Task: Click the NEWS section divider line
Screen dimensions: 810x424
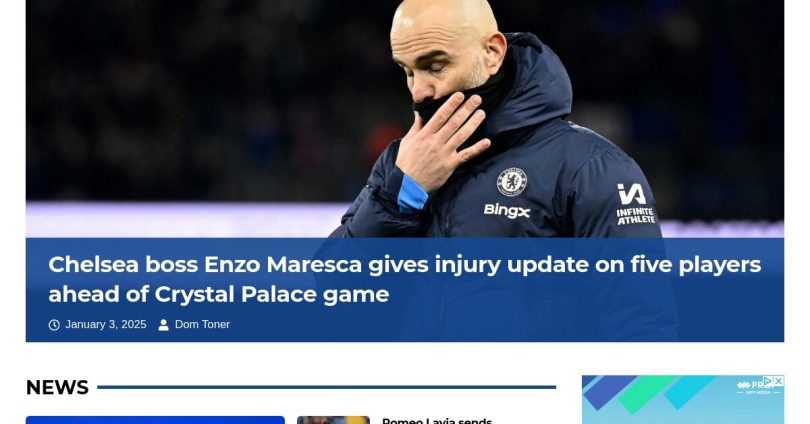Action: (x=326, y=387)
